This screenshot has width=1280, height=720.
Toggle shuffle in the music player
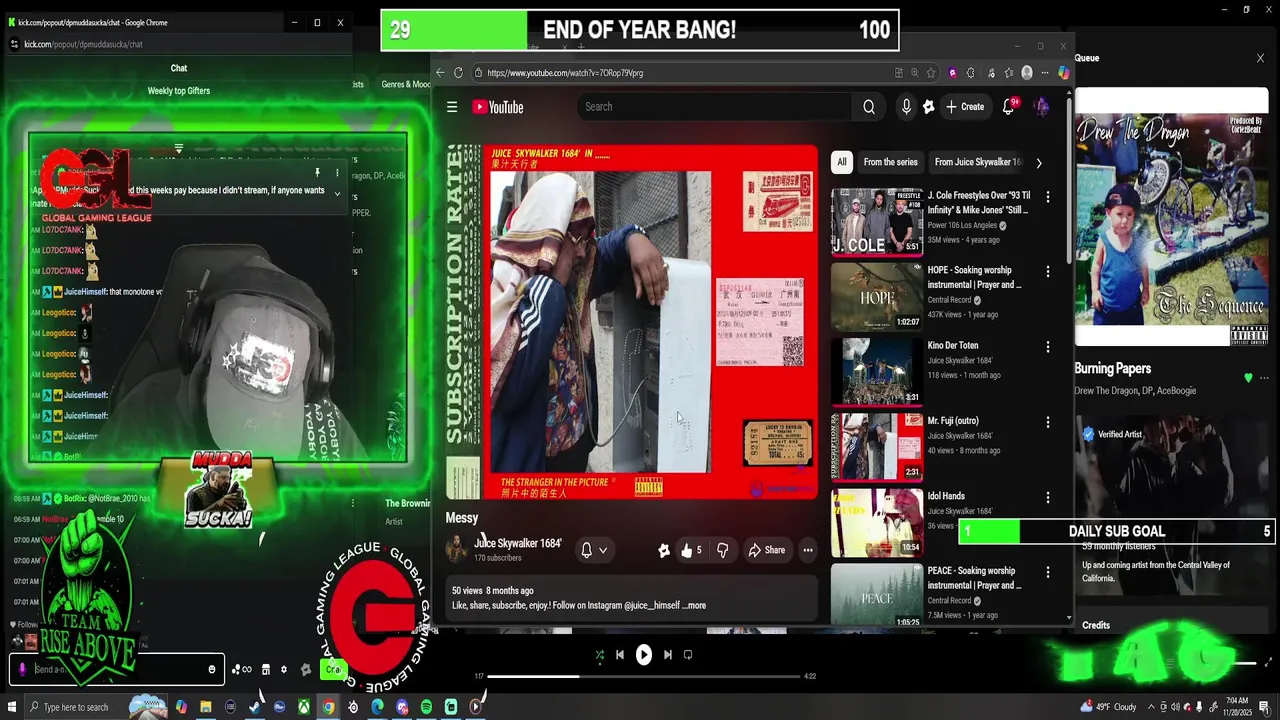(599, 655)
